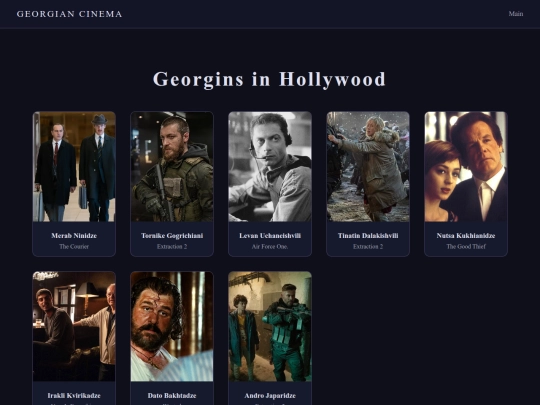The width and height of the screenshot is (540, 405).
Task: Click the GEORGIAN CINEMA site logo
Action: (x=70, y=14)
